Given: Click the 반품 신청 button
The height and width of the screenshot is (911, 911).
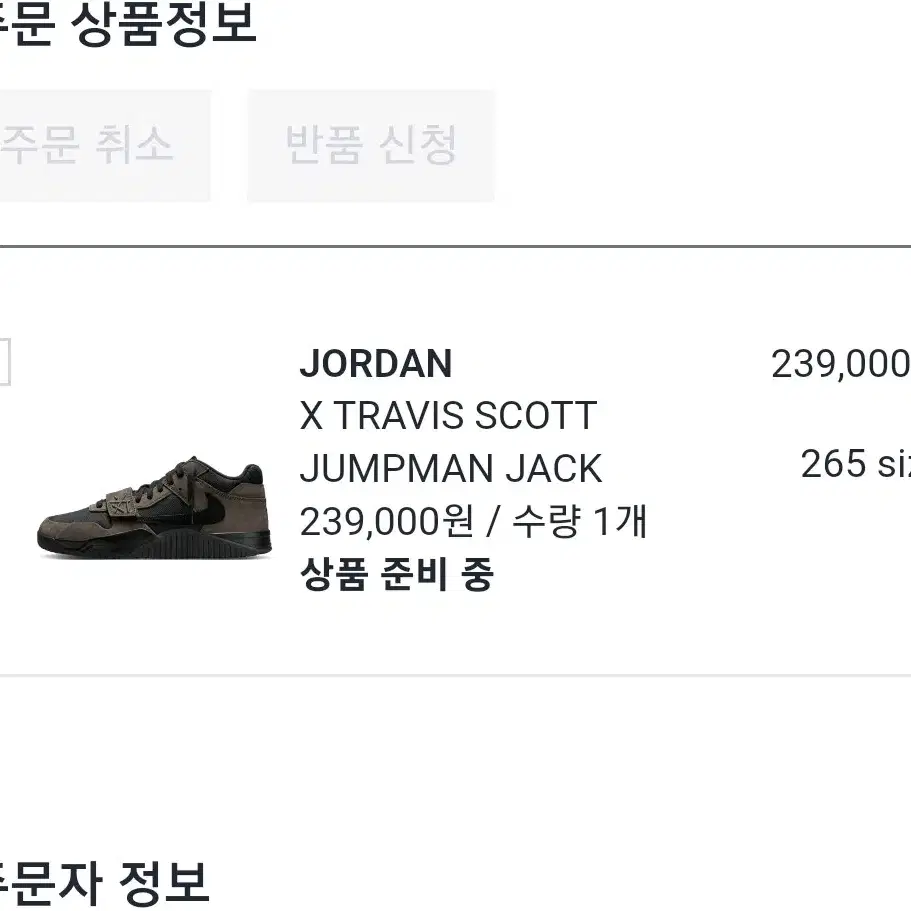Looking at the screenshot, I should tap(371, 146).
